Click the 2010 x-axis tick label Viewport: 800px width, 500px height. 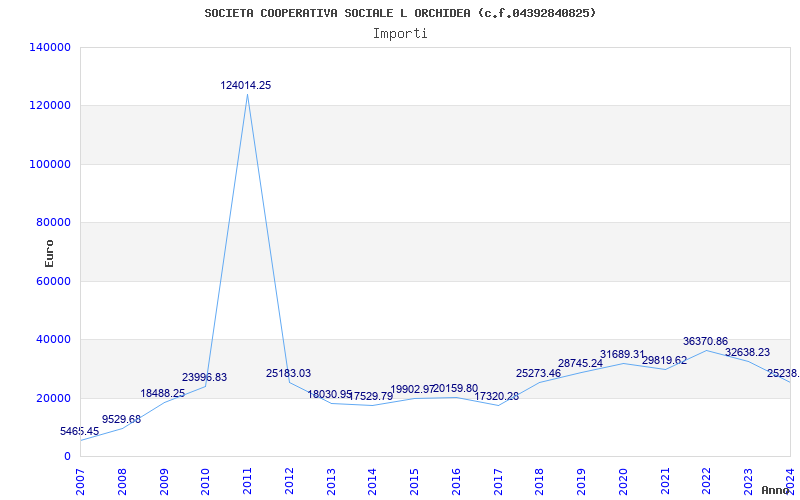point(206,482)
